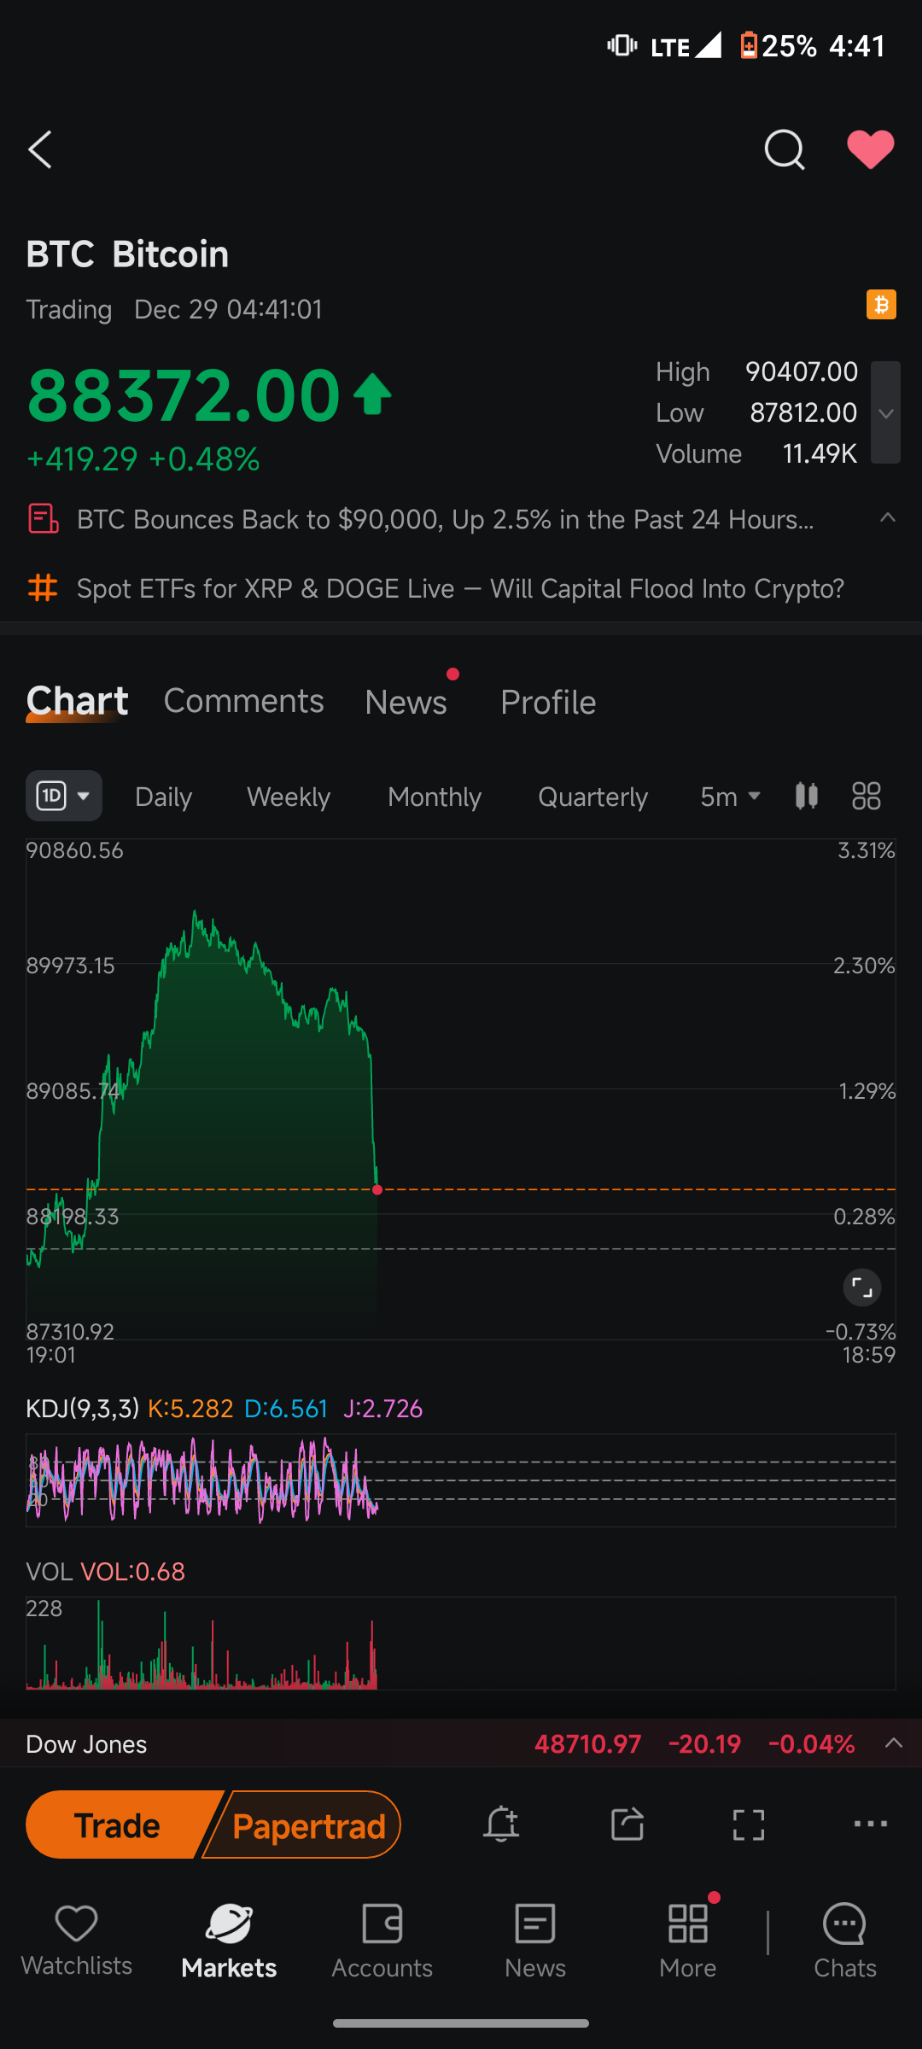
Task: Enter fullscreen with the bracket icon
Action: point(748,1824)
